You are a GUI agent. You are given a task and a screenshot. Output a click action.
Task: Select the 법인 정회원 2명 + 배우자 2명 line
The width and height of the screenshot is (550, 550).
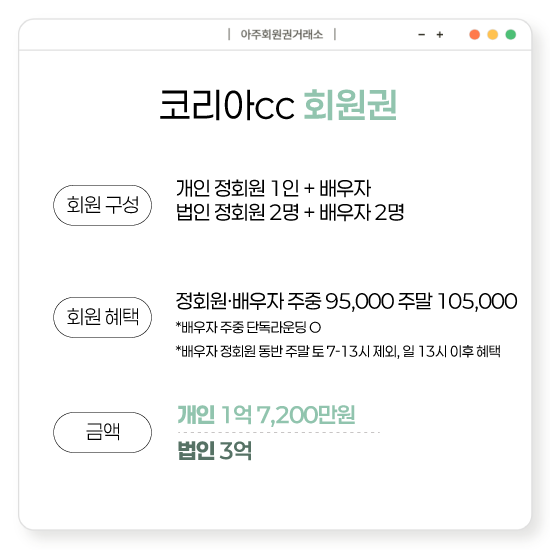pyautogui.click(x=290, y=212)
